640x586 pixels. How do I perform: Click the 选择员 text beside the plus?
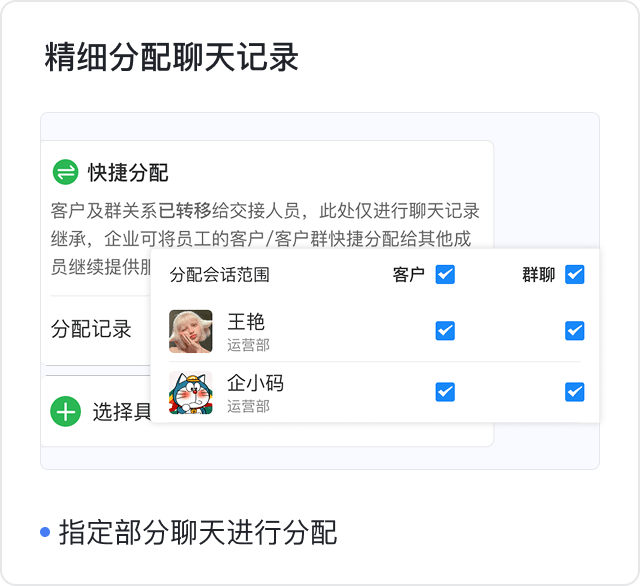(121, 411)
